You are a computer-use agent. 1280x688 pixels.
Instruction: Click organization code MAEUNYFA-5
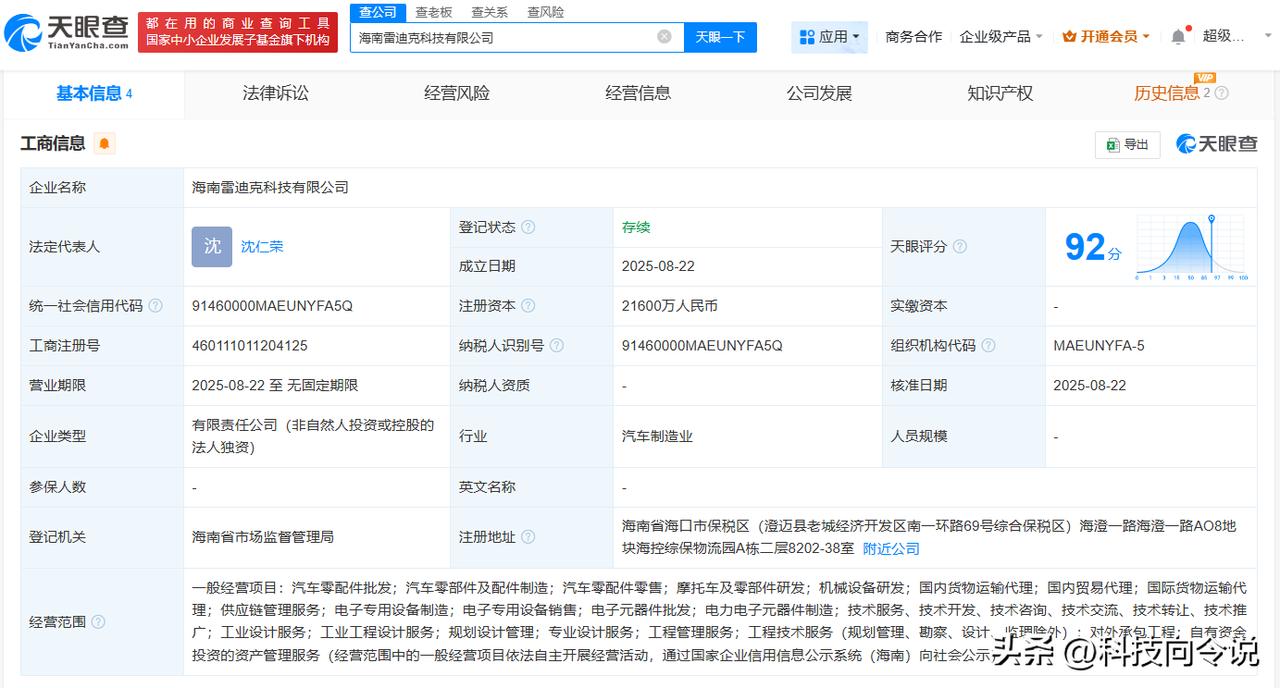[x=1099, y=345]
